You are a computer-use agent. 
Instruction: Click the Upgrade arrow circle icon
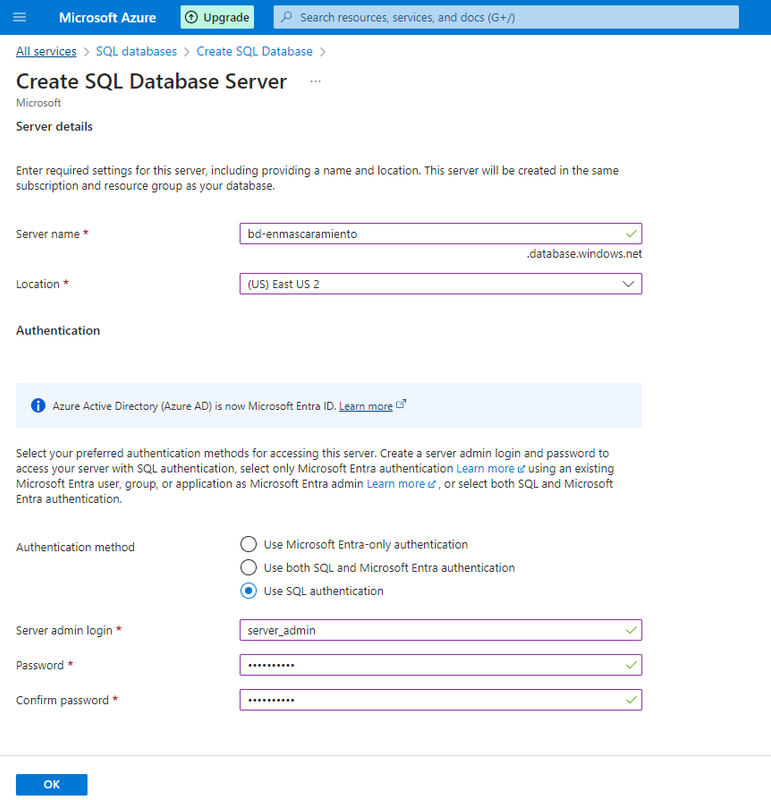point(191,17)
